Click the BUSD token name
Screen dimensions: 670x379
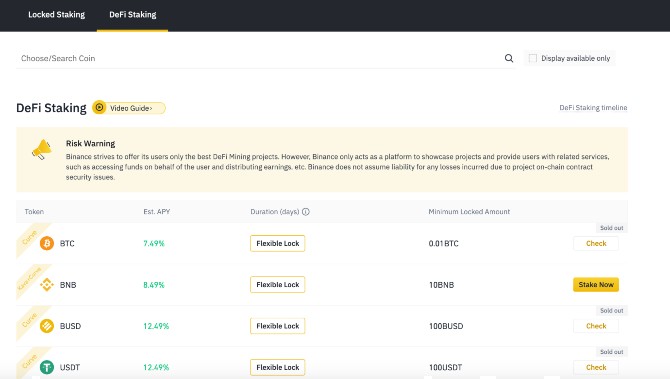70,326
